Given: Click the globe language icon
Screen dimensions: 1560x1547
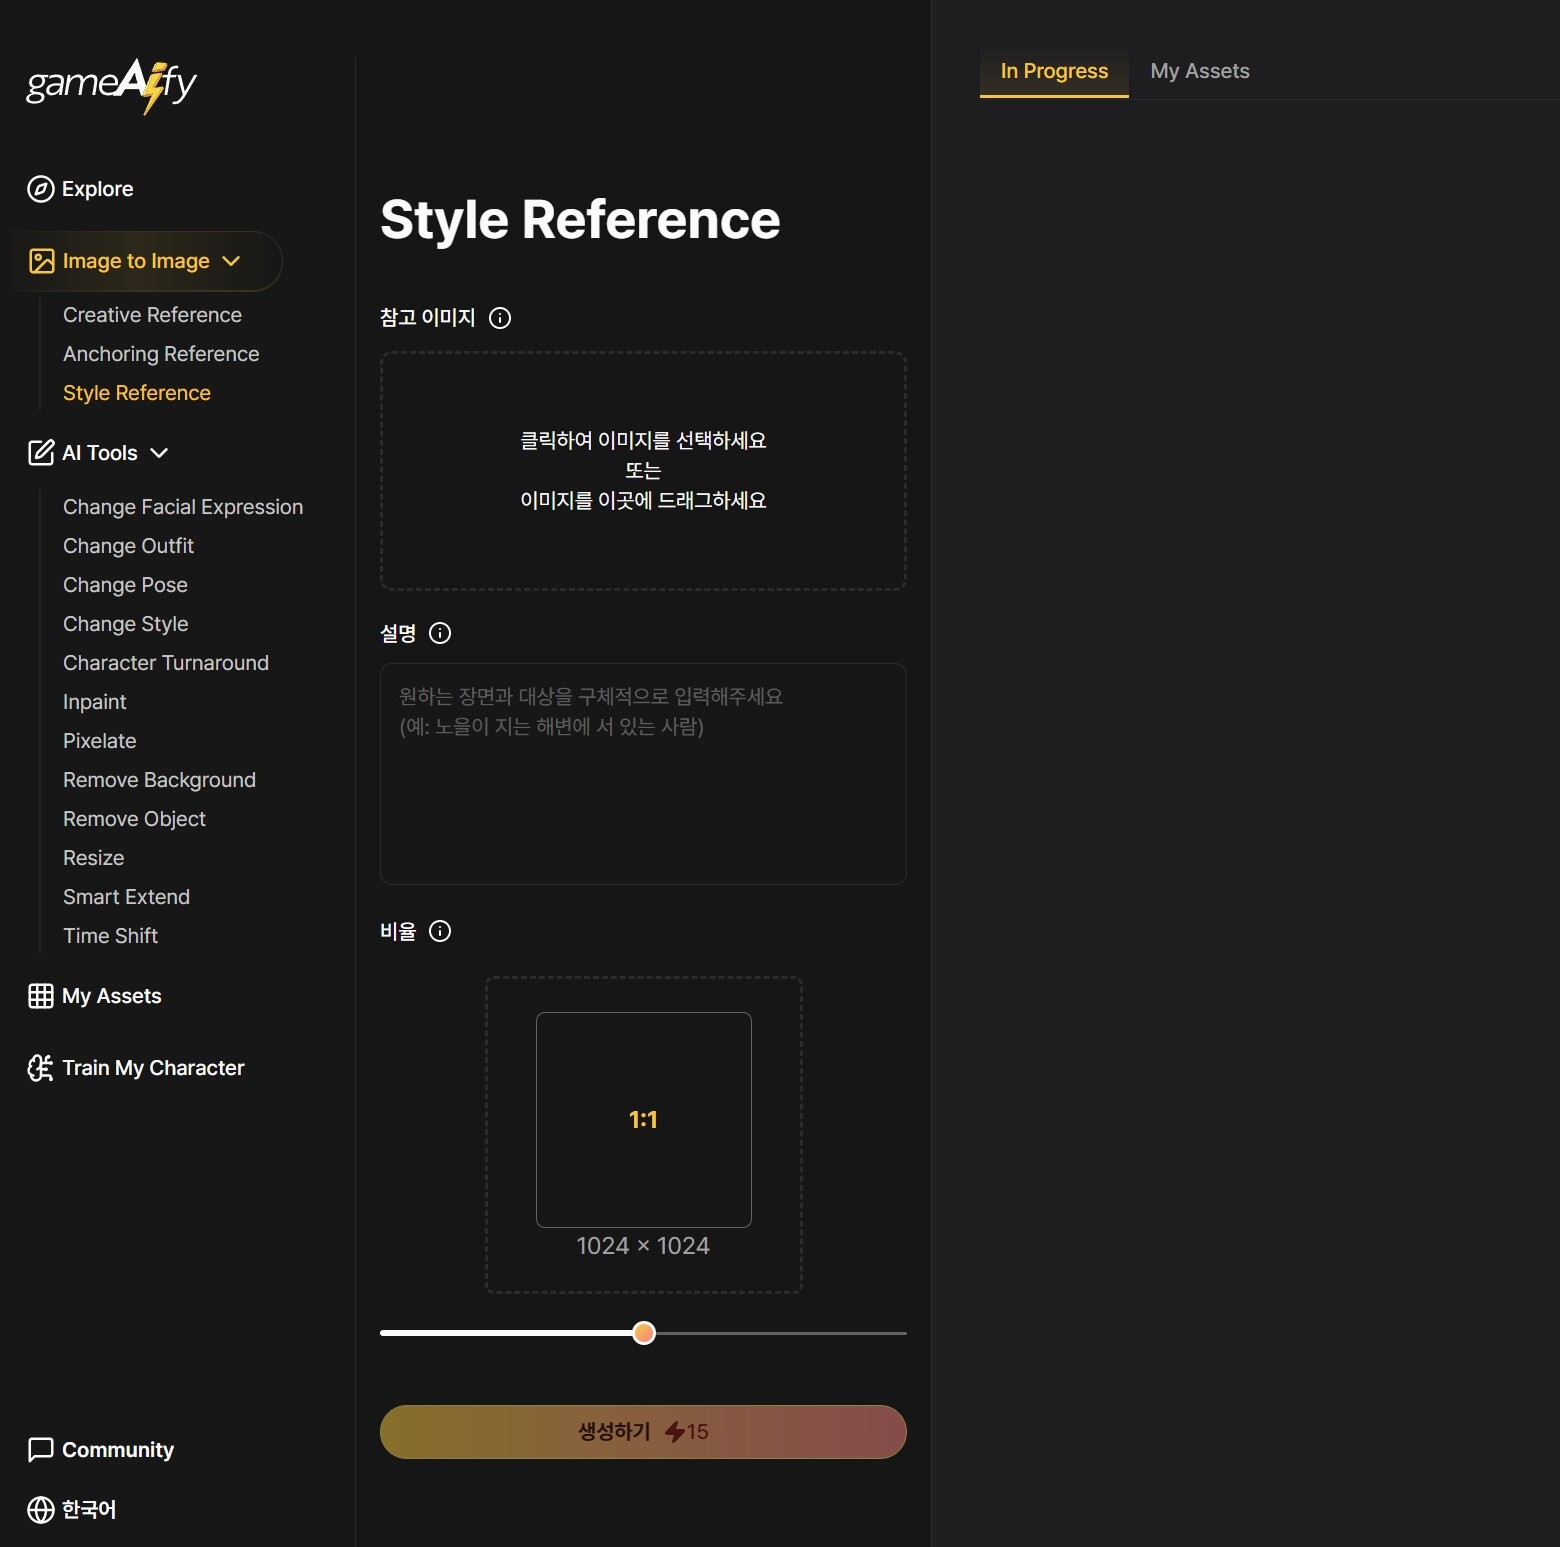Looking at the screenshot, I should point(41,1509).
